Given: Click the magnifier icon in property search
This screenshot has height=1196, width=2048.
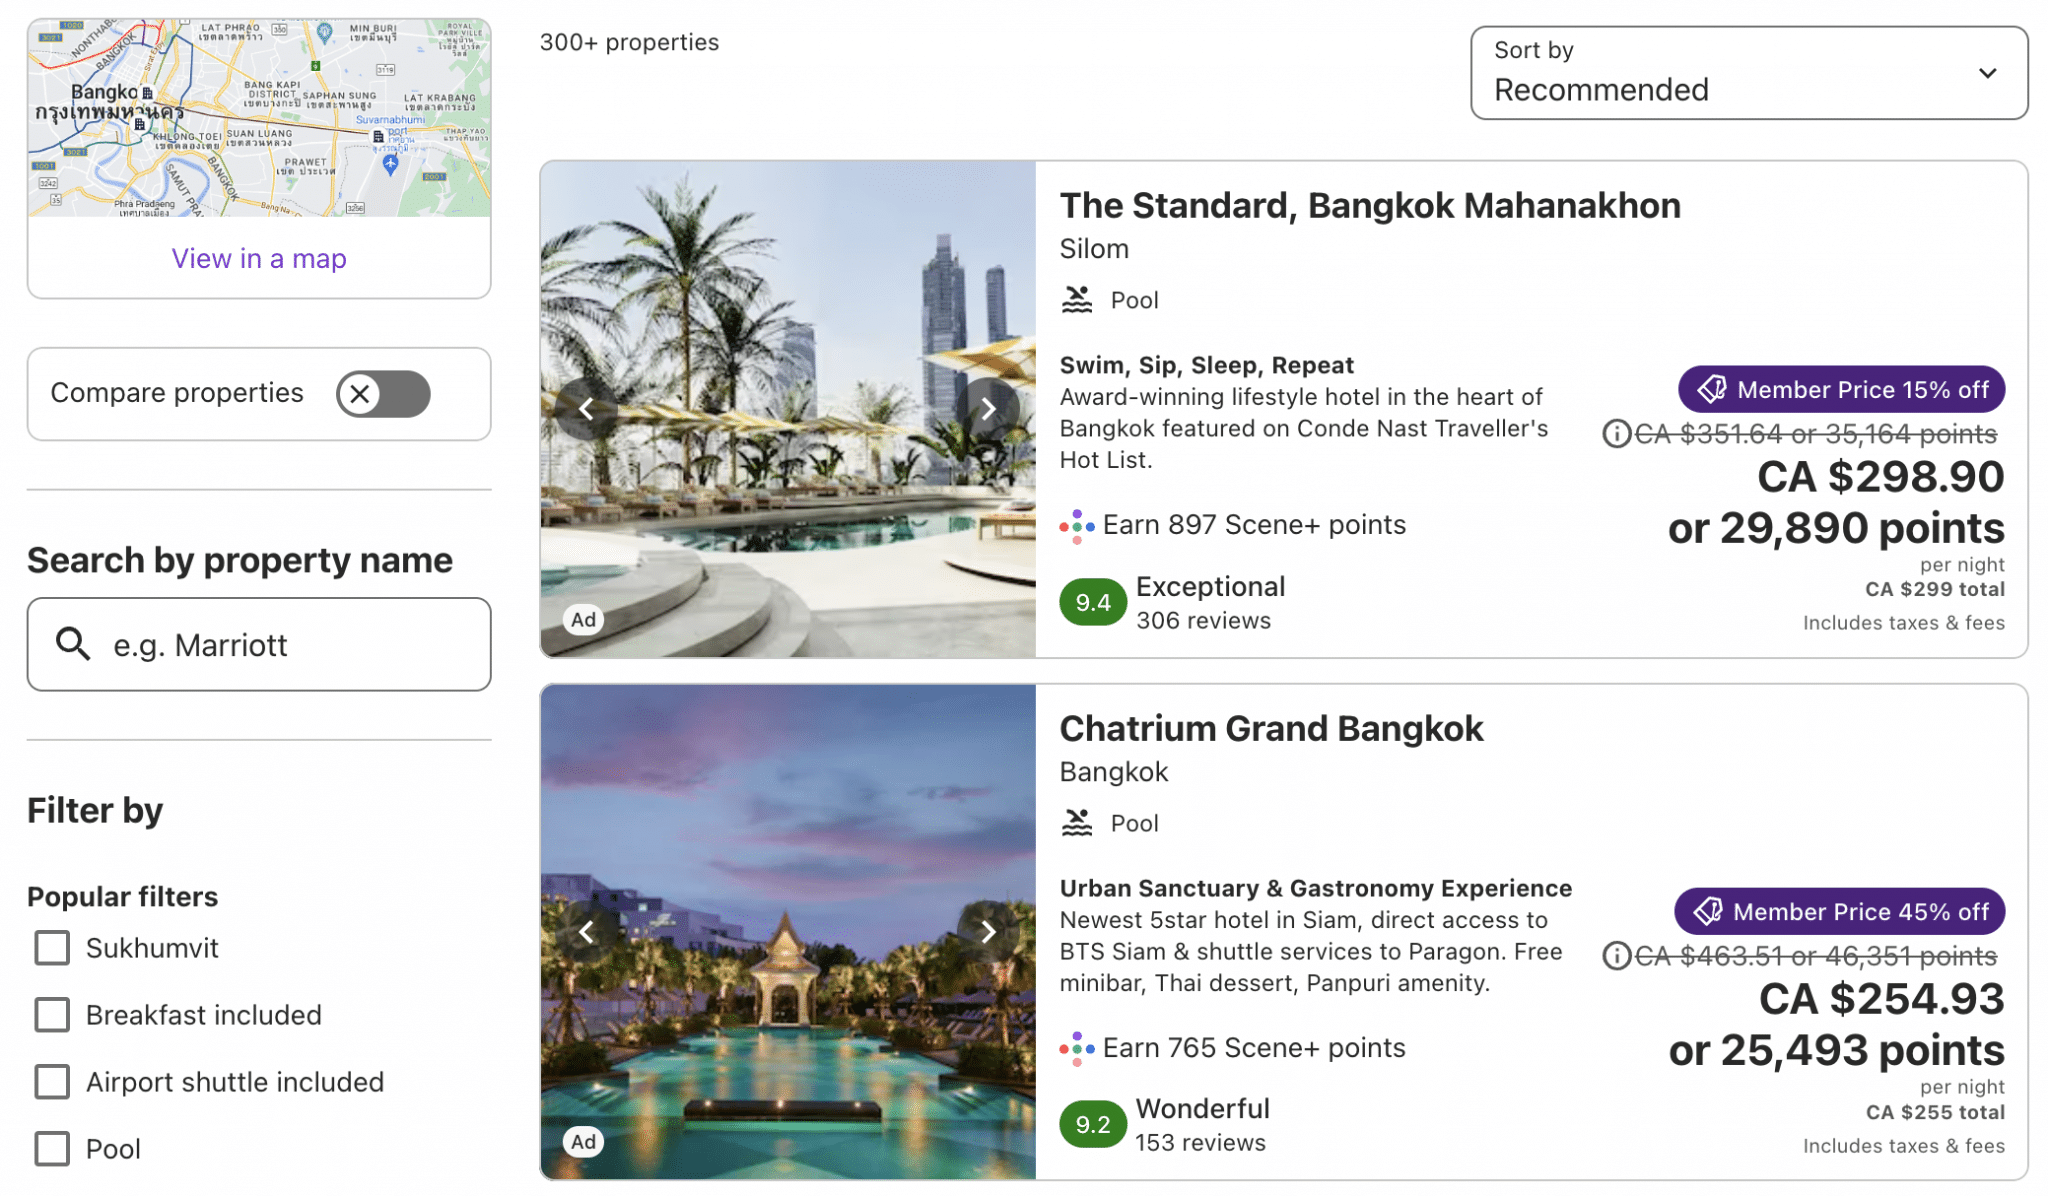Looking at the screenshot, I should point(73,644).
